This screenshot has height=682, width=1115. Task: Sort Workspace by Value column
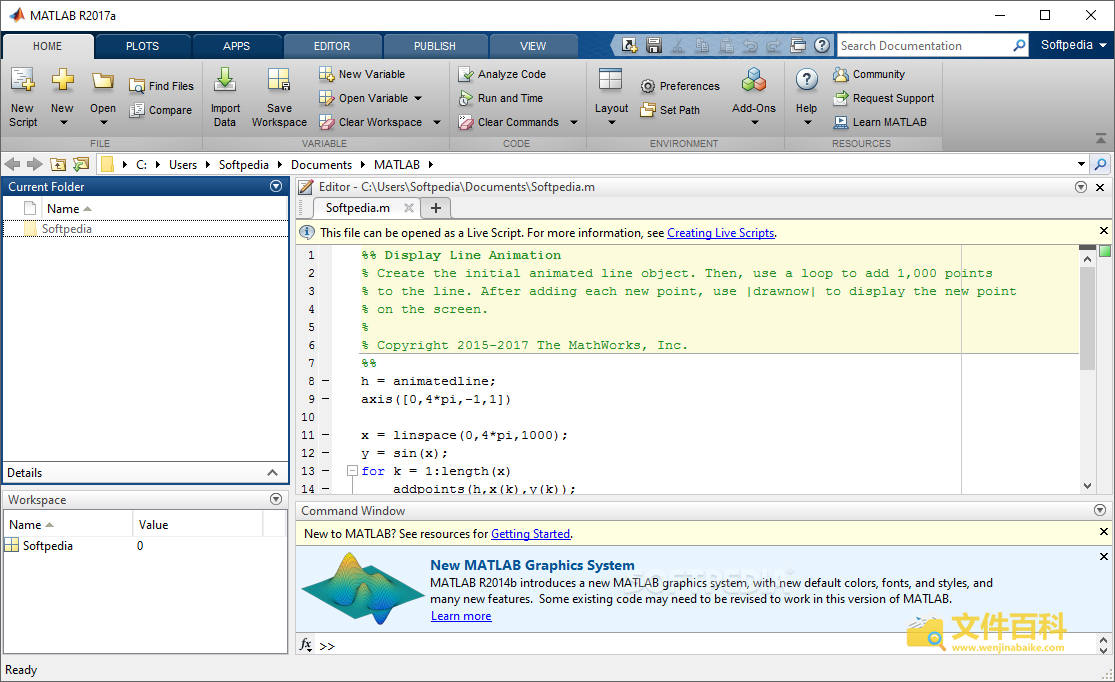(x=198, y=524)
